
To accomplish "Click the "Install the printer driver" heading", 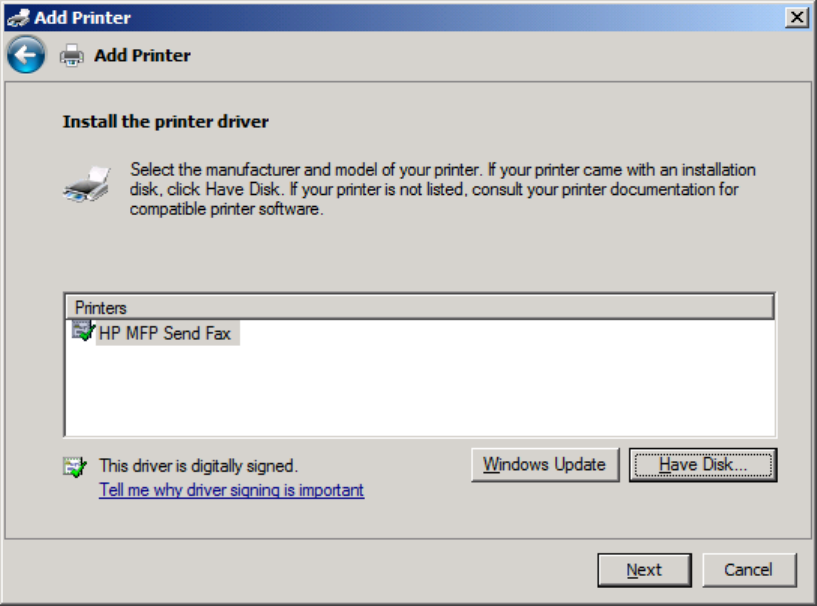I will pos(166,122).
